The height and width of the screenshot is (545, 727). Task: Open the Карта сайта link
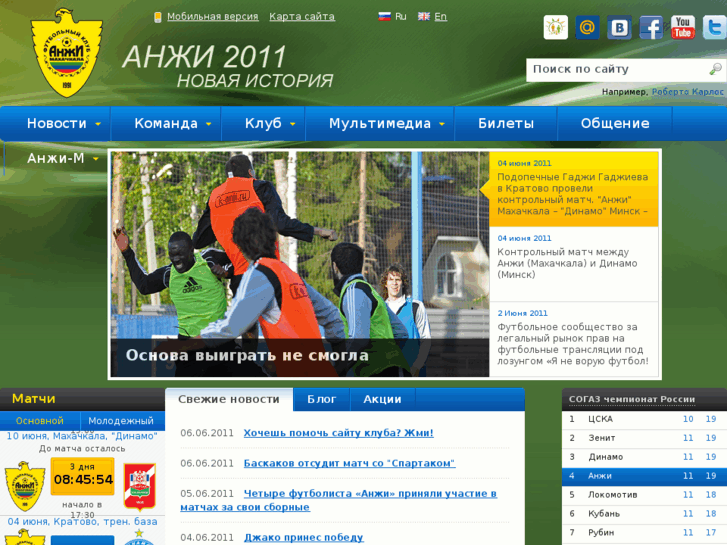tap(302, 17)
